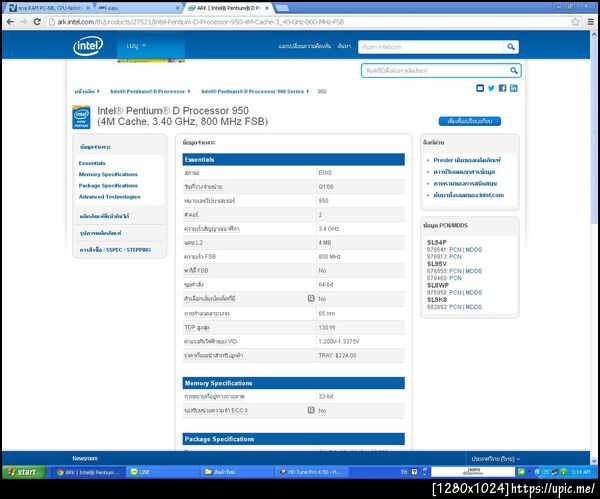
Task: Click the email share icon
Action: pyautogui.click(x=480, y=88)
